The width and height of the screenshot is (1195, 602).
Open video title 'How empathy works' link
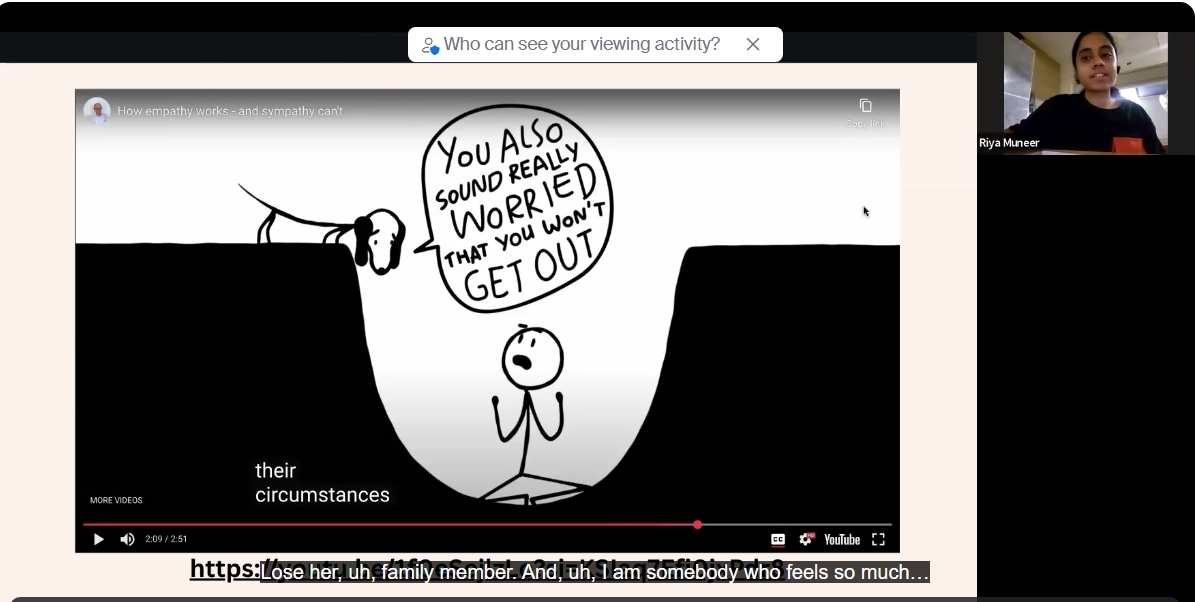230,111
